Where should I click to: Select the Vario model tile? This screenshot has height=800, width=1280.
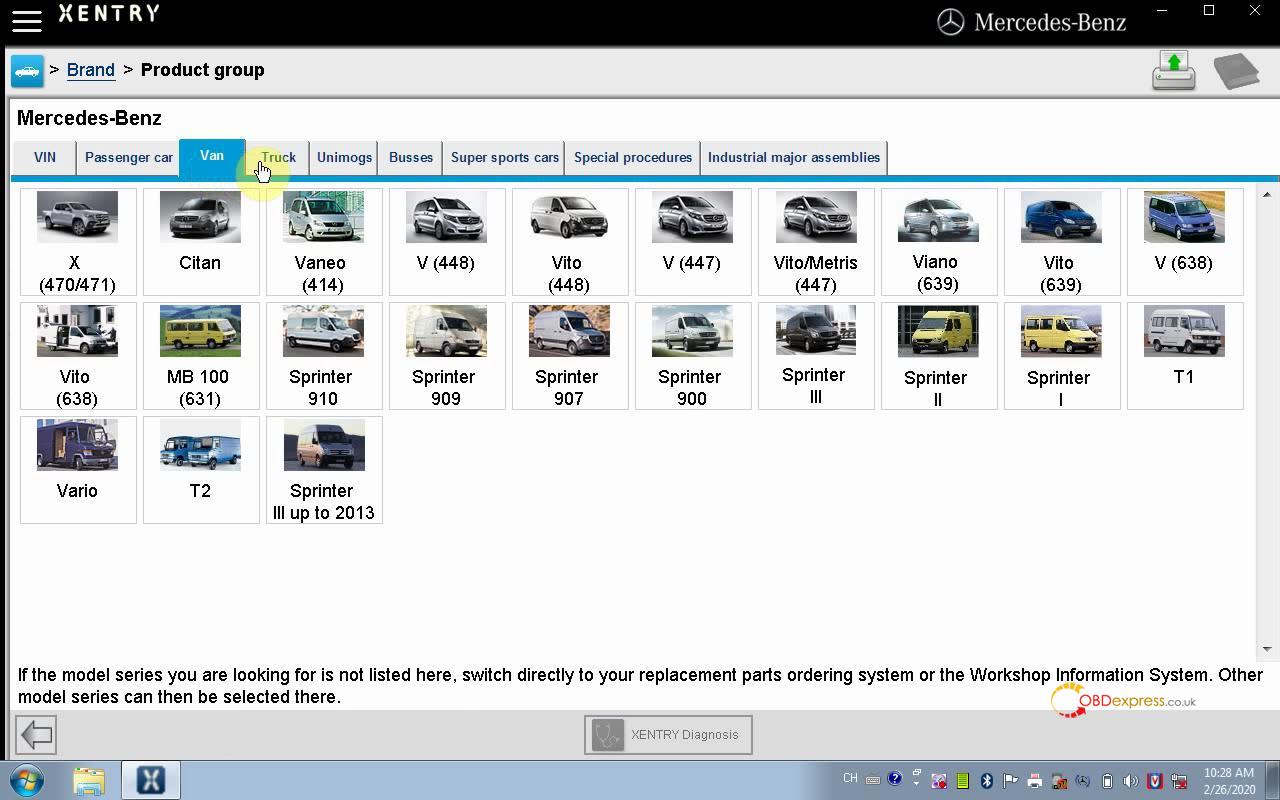click(x=78, y=470)
